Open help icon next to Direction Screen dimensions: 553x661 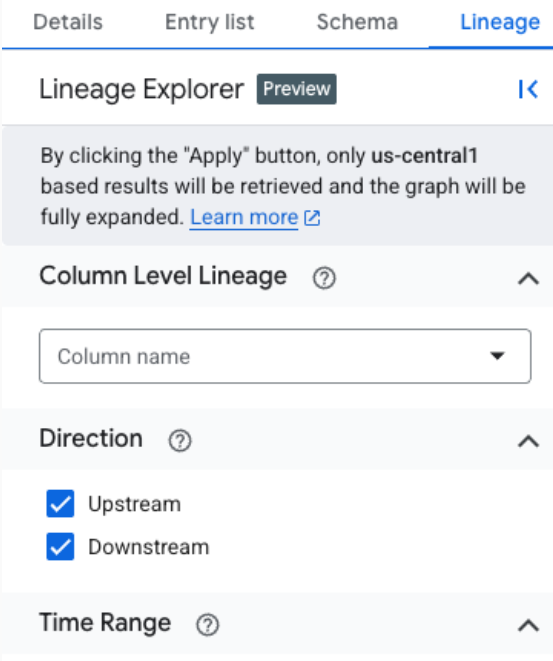pos(180,441)
